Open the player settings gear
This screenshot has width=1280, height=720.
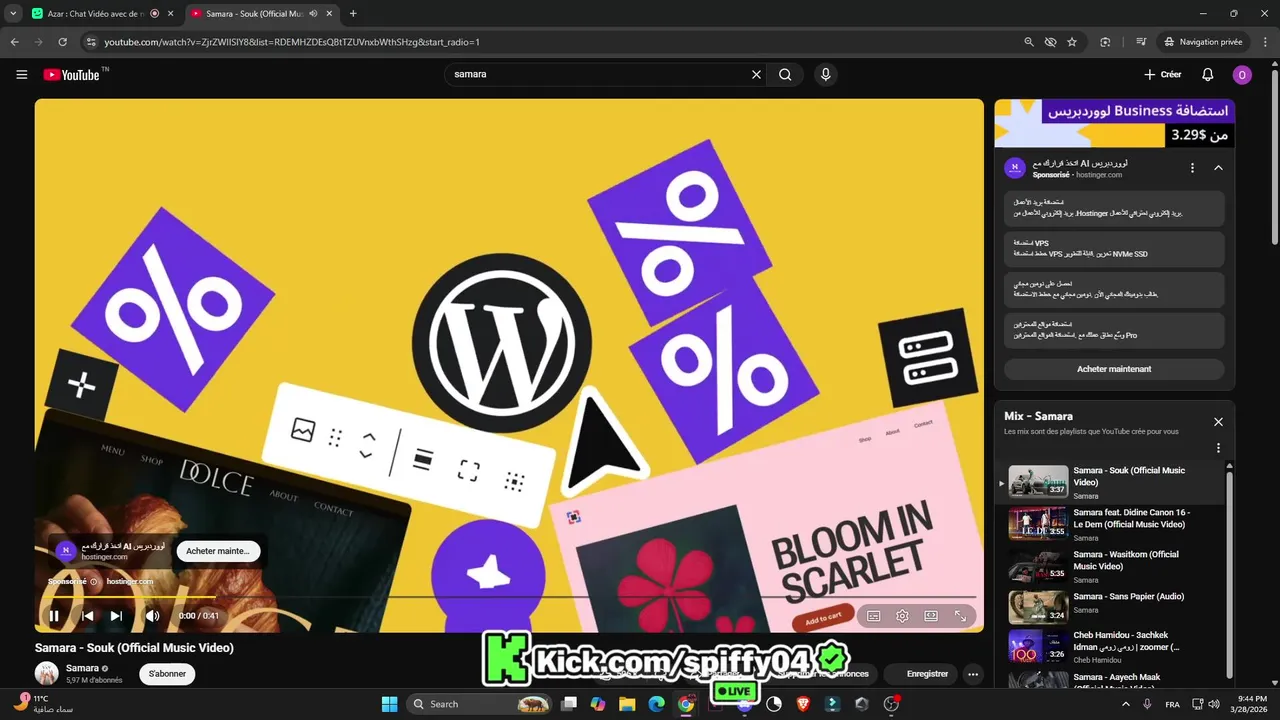click(x=902, y=616)
